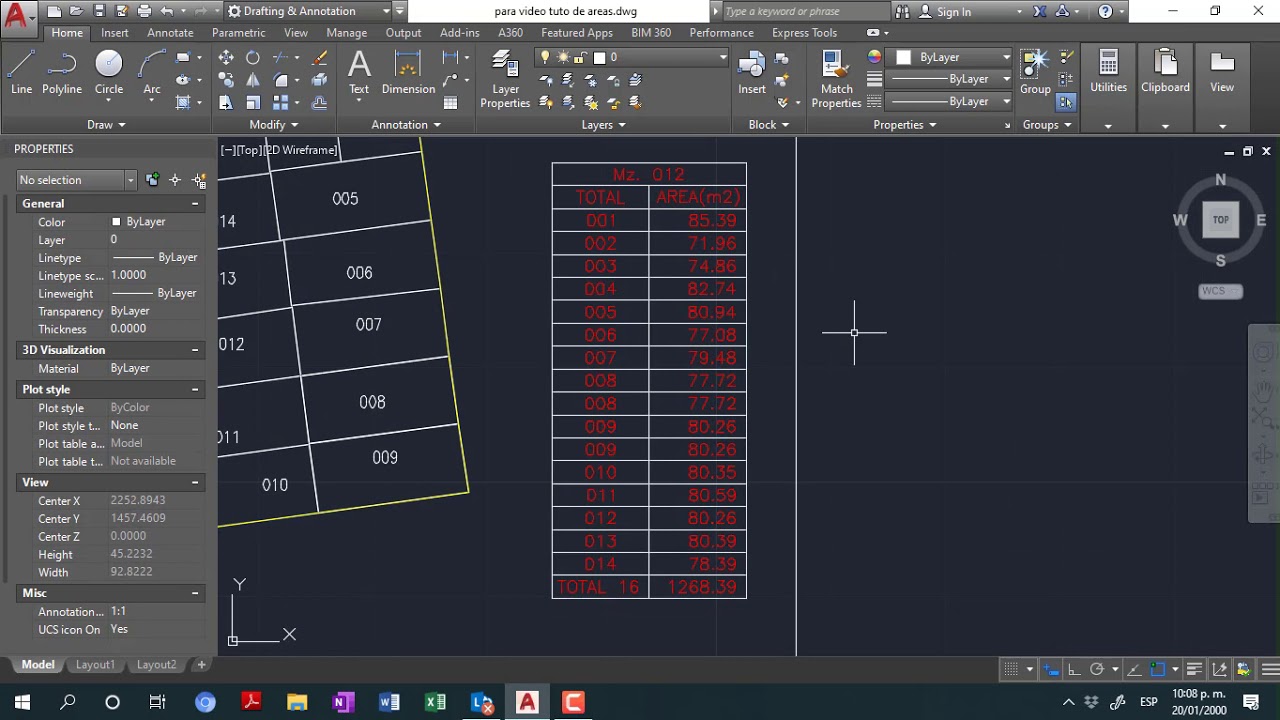Select the Move tool in Modify
1280x720 pixels.
[226, 58]
